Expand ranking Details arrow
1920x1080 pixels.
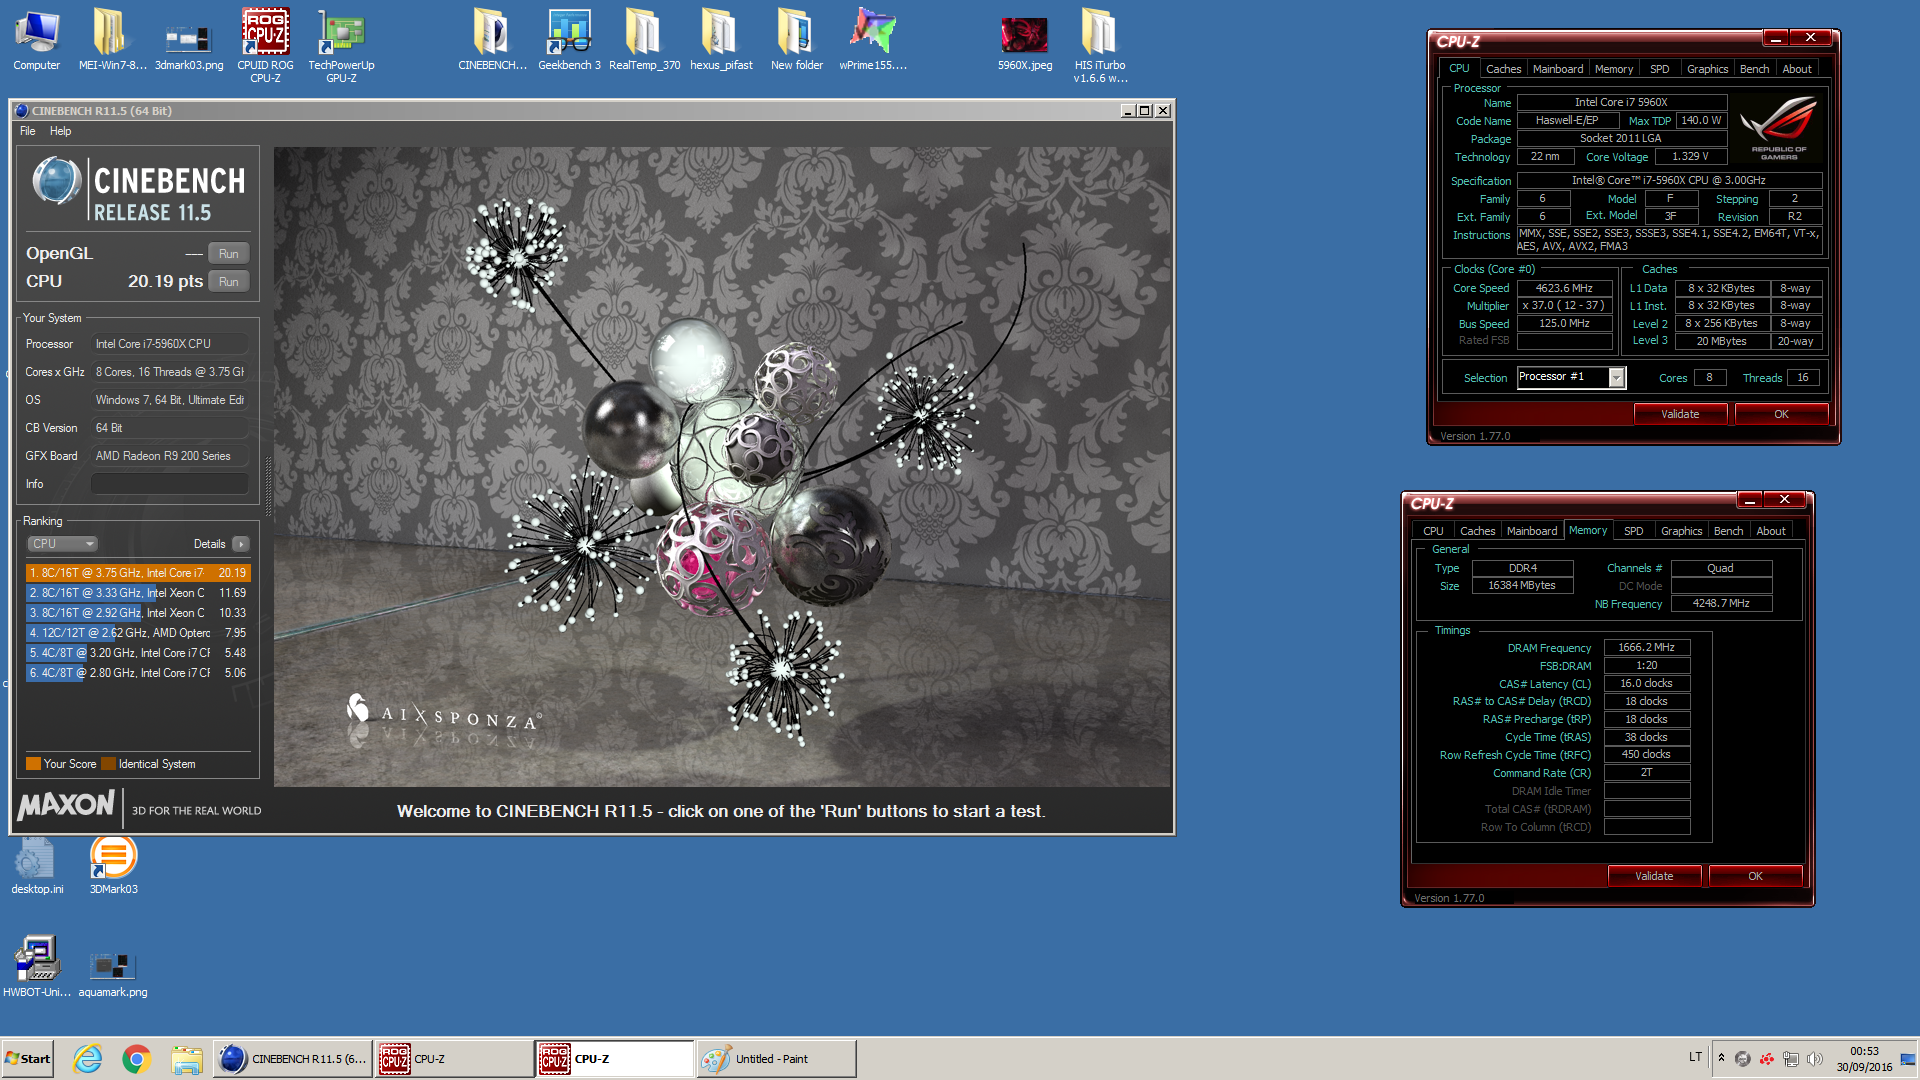[240, 544]
